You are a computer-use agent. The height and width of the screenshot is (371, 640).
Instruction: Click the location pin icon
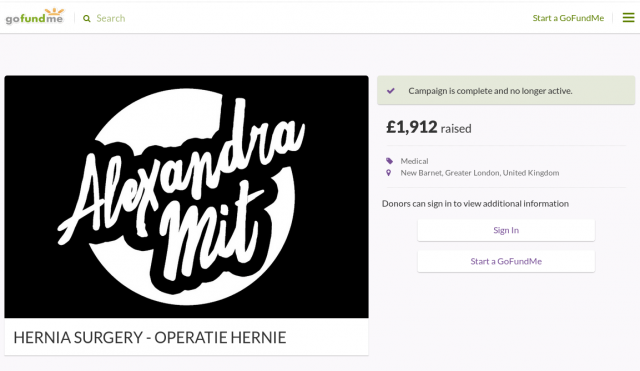tap(389, 173)
